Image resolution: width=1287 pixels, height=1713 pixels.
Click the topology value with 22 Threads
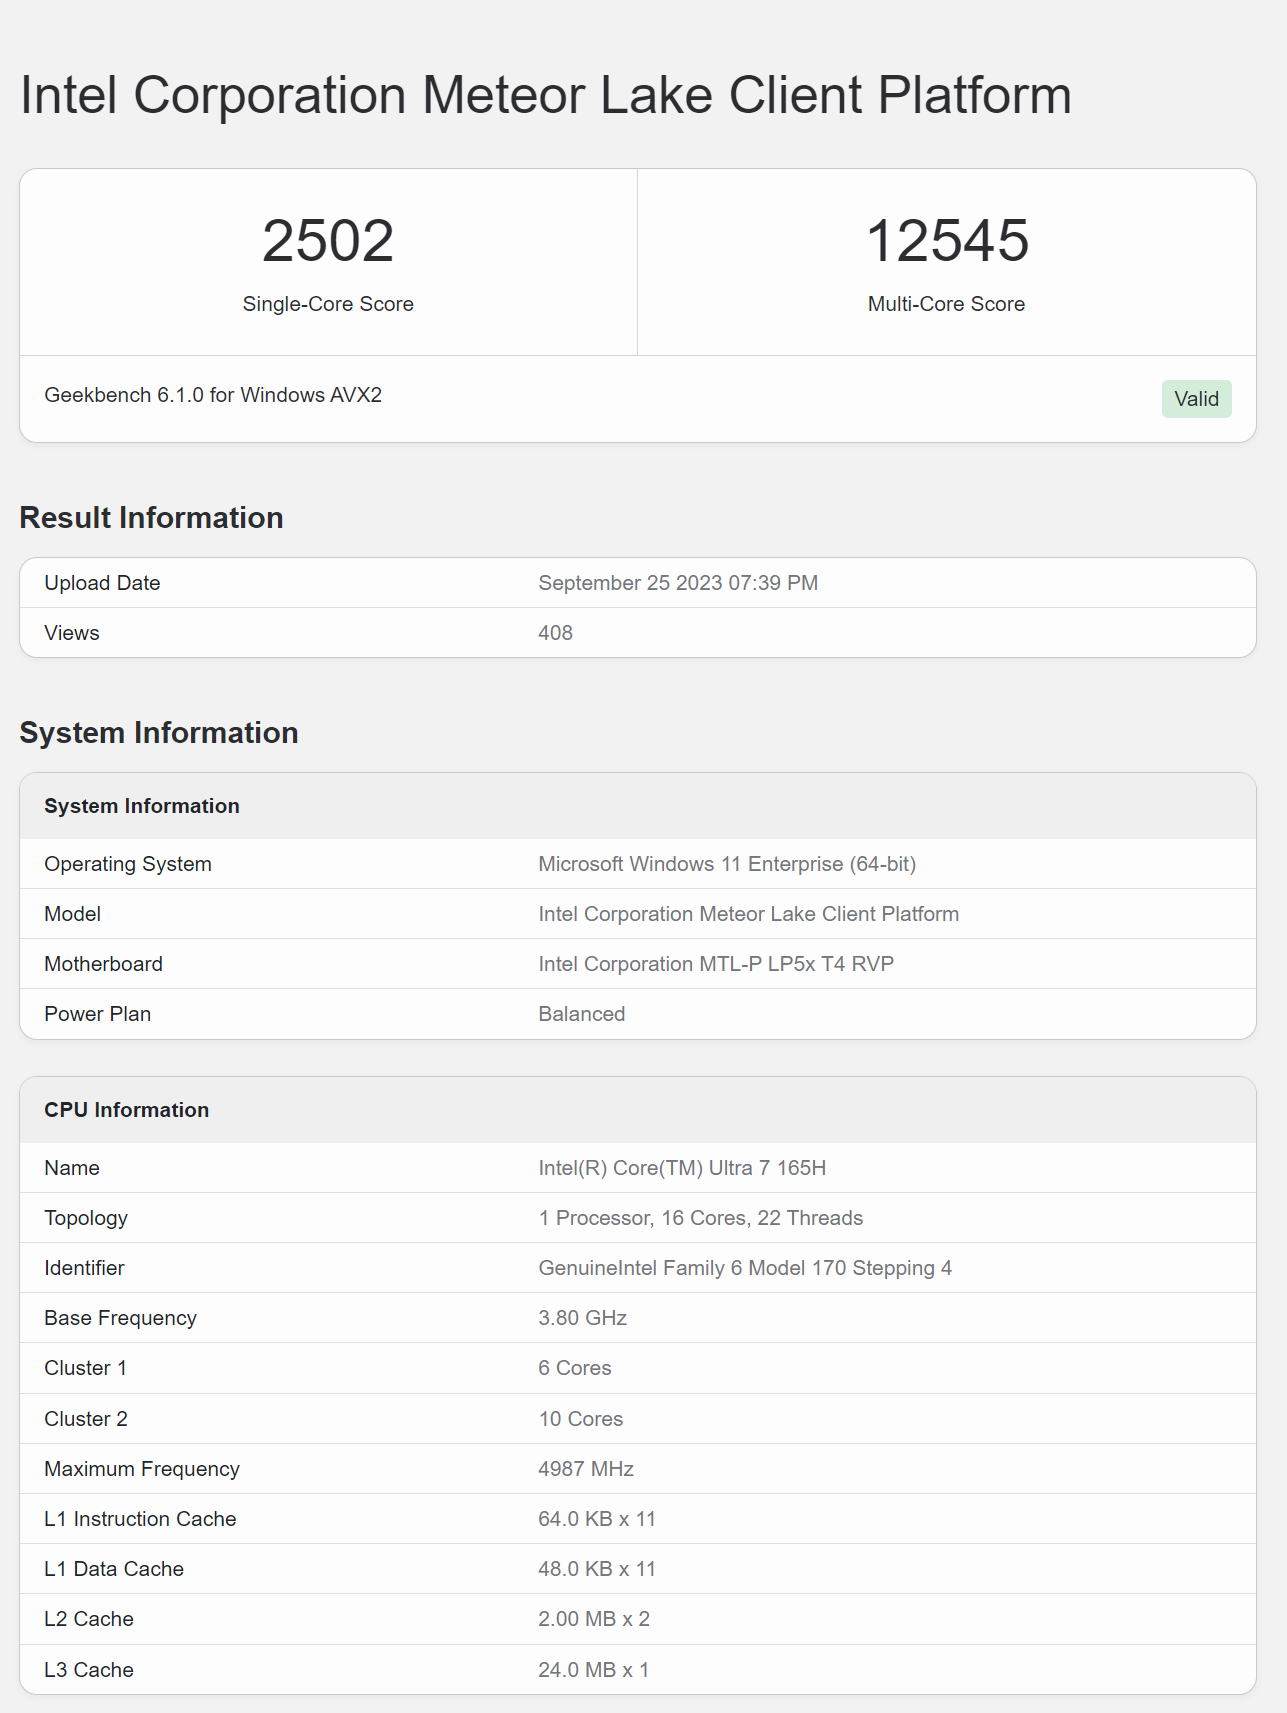coord(700,1218)
